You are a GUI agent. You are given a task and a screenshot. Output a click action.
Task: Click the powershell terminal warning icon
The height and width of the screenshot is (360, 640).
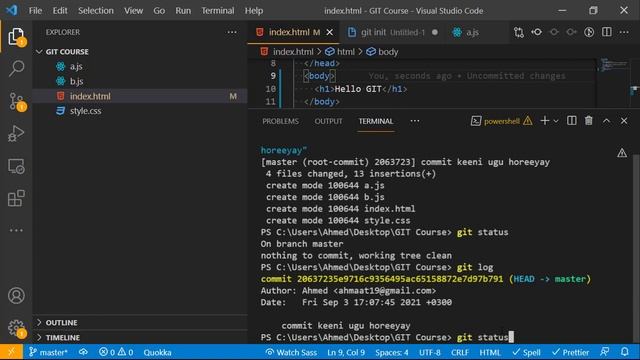pos(528,121)
